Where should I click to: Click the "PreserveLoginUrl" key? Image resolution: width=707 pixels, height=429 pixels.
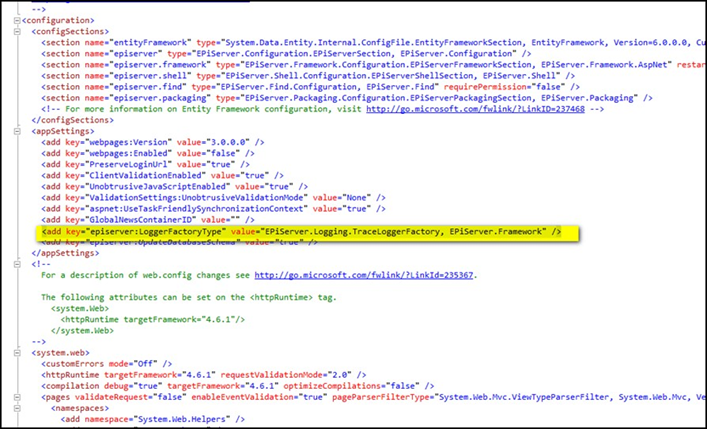[129, 165]
